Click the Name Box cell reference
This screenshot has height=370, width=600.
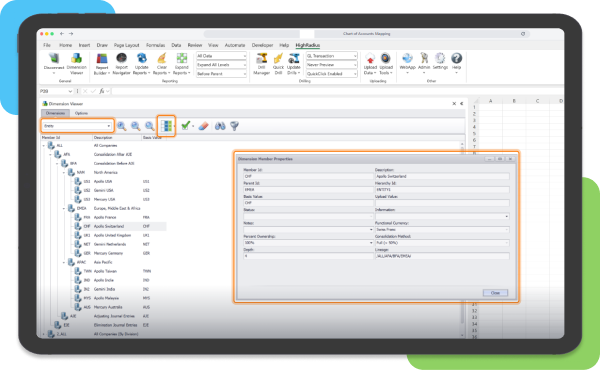point(56,91)
